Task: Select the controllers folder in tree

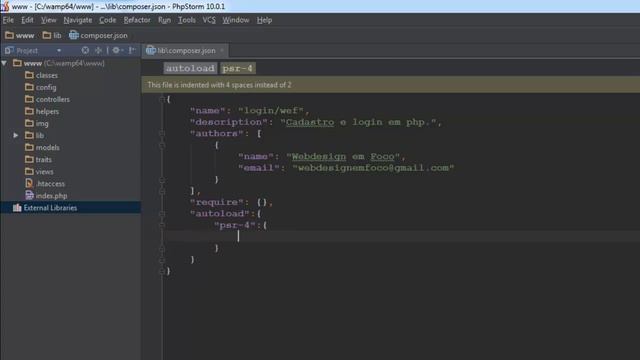Action: [53, 99]
